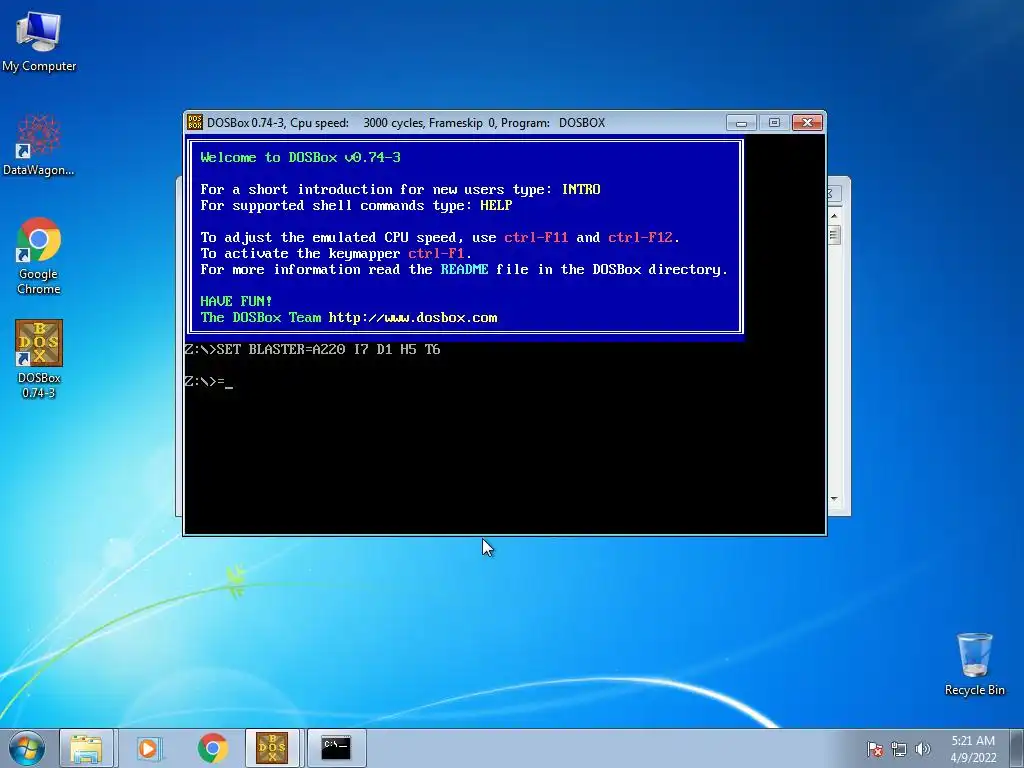Open the network tray icon
The width and height of the screenshot is (1024, 768).
pyautogui.click(x=899, y=749)
